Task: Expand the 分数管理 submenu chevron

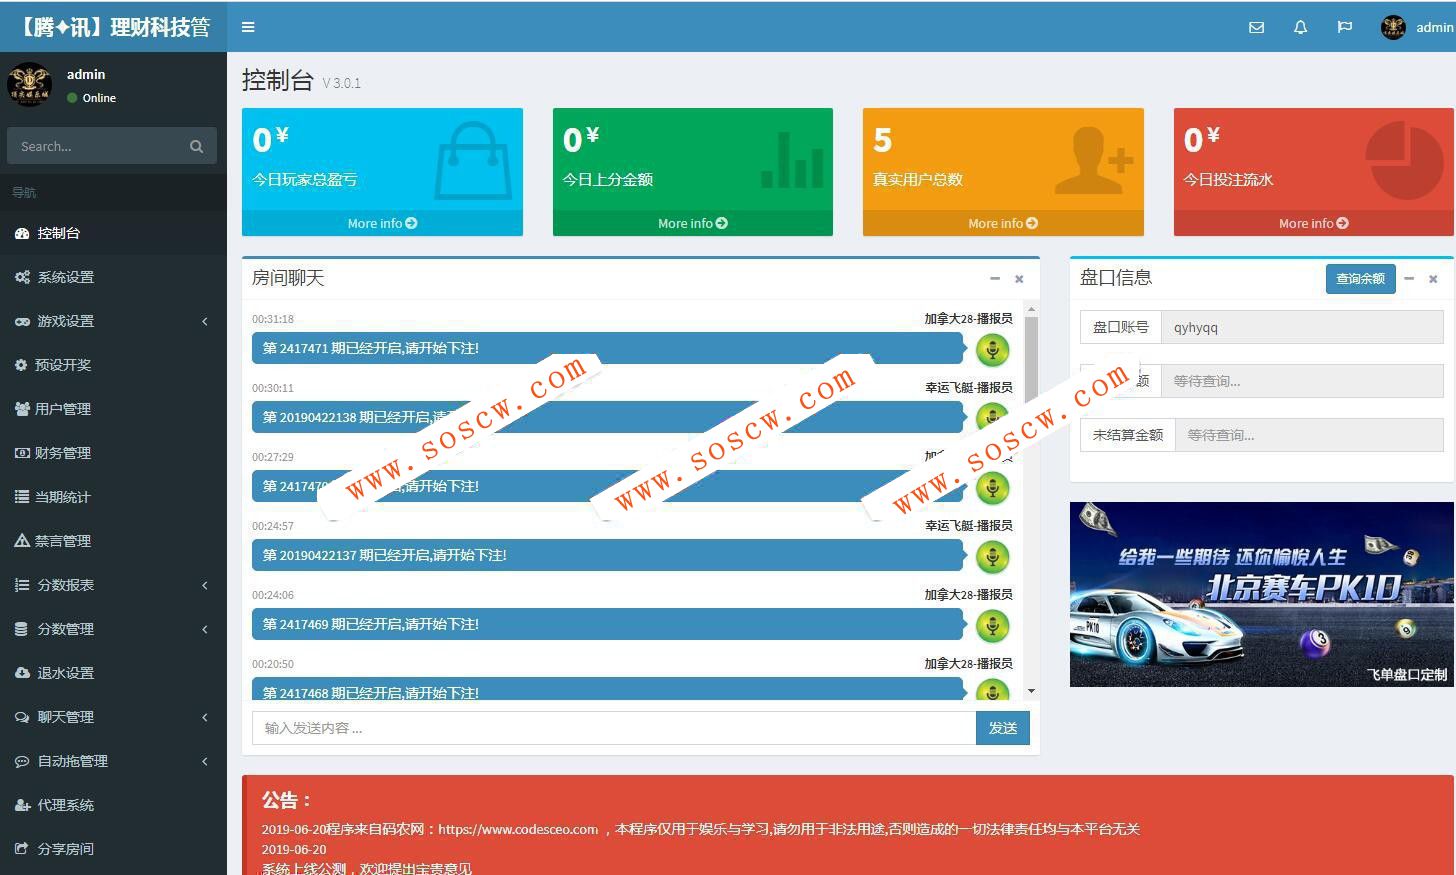Action: (205, 629)
